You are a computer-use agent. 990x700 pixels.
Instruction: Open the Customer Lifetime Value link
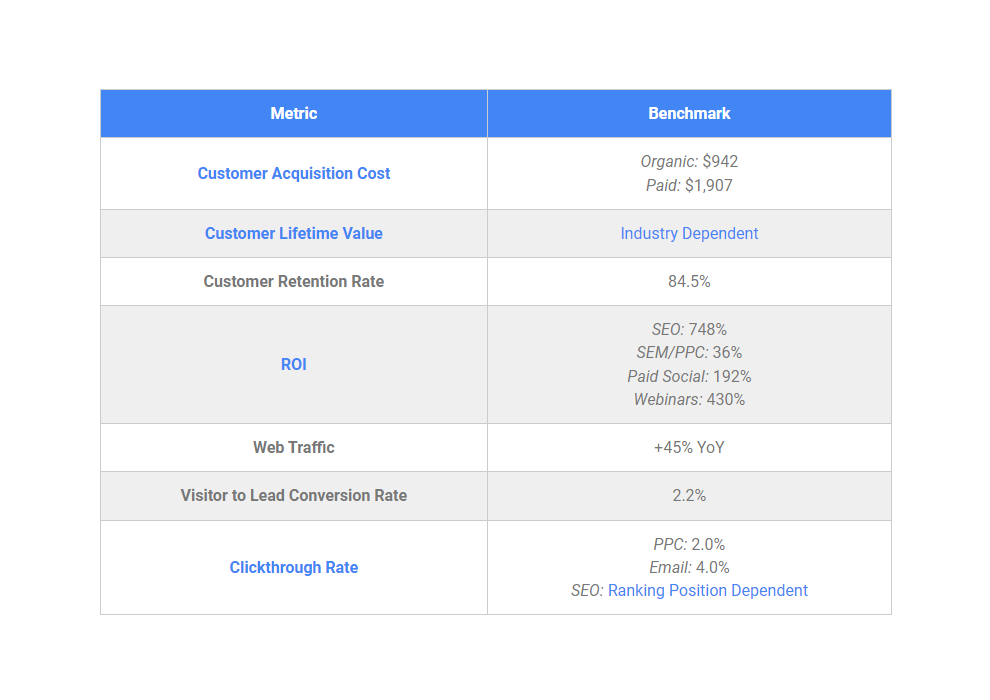tap(294, 234)
